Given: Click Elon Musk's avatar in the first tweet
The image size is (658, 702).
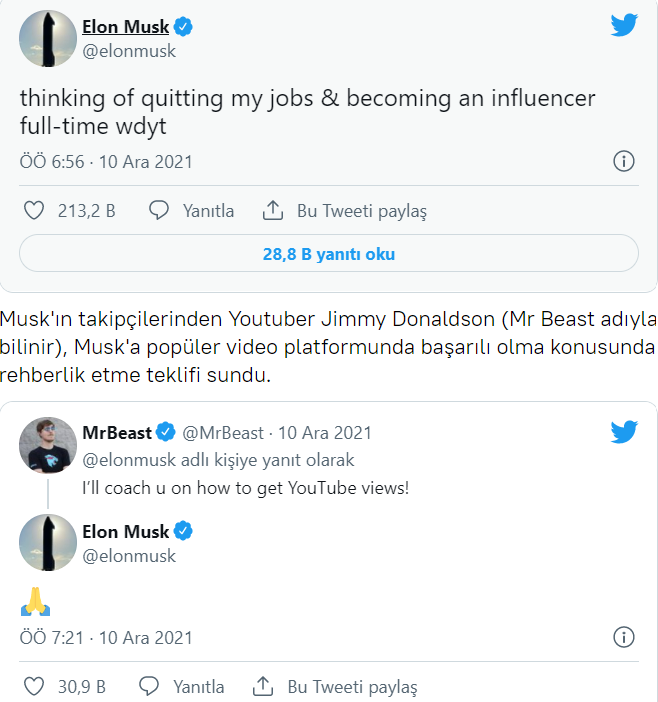Looking at the screenshot, I should click(x=48, y=38).
